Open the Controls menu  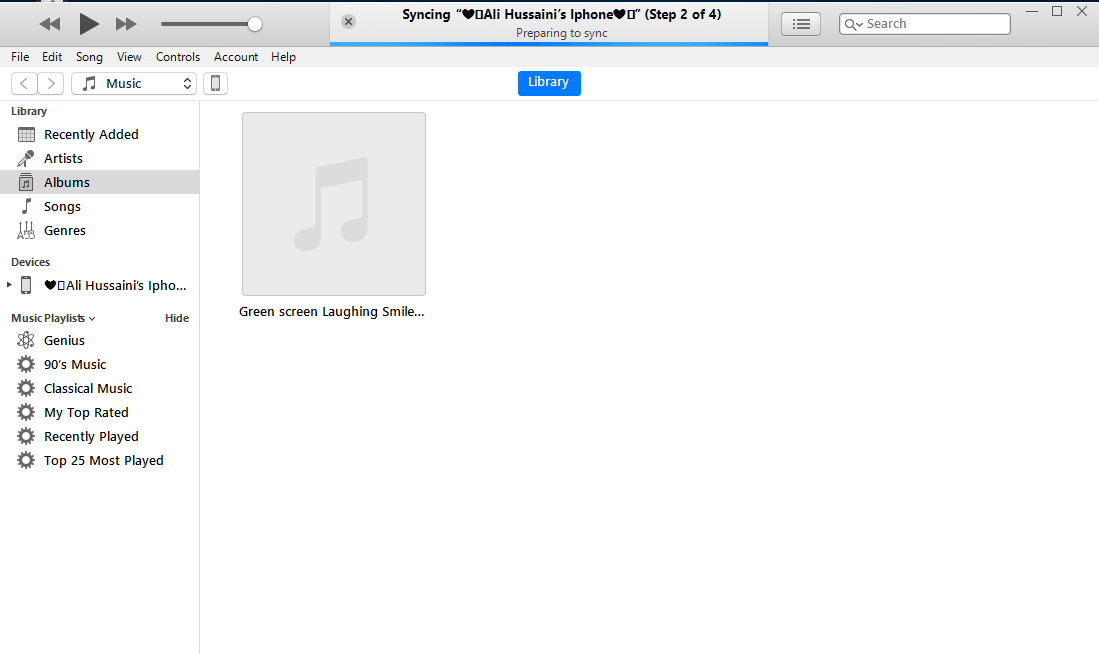tap(178, 57)
